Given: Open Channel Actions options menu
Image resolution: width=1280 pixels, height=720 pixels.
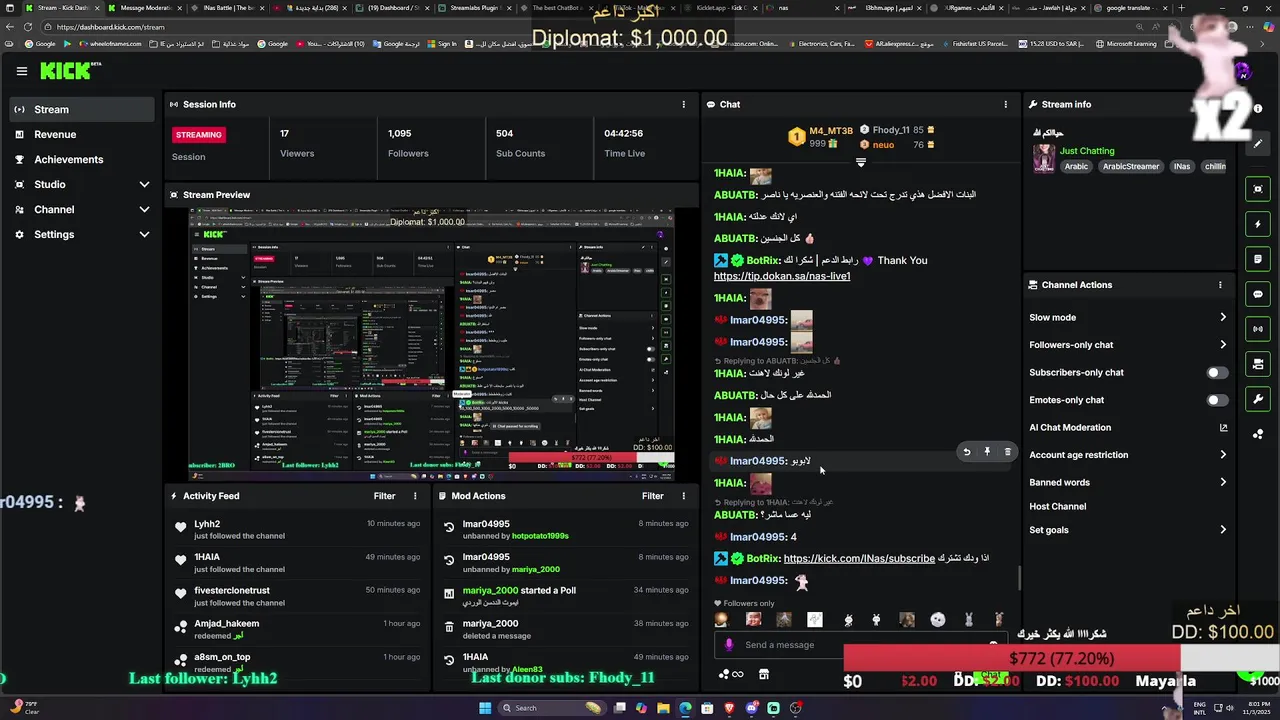Looking at the screenshot, I should coord(1220,285).
